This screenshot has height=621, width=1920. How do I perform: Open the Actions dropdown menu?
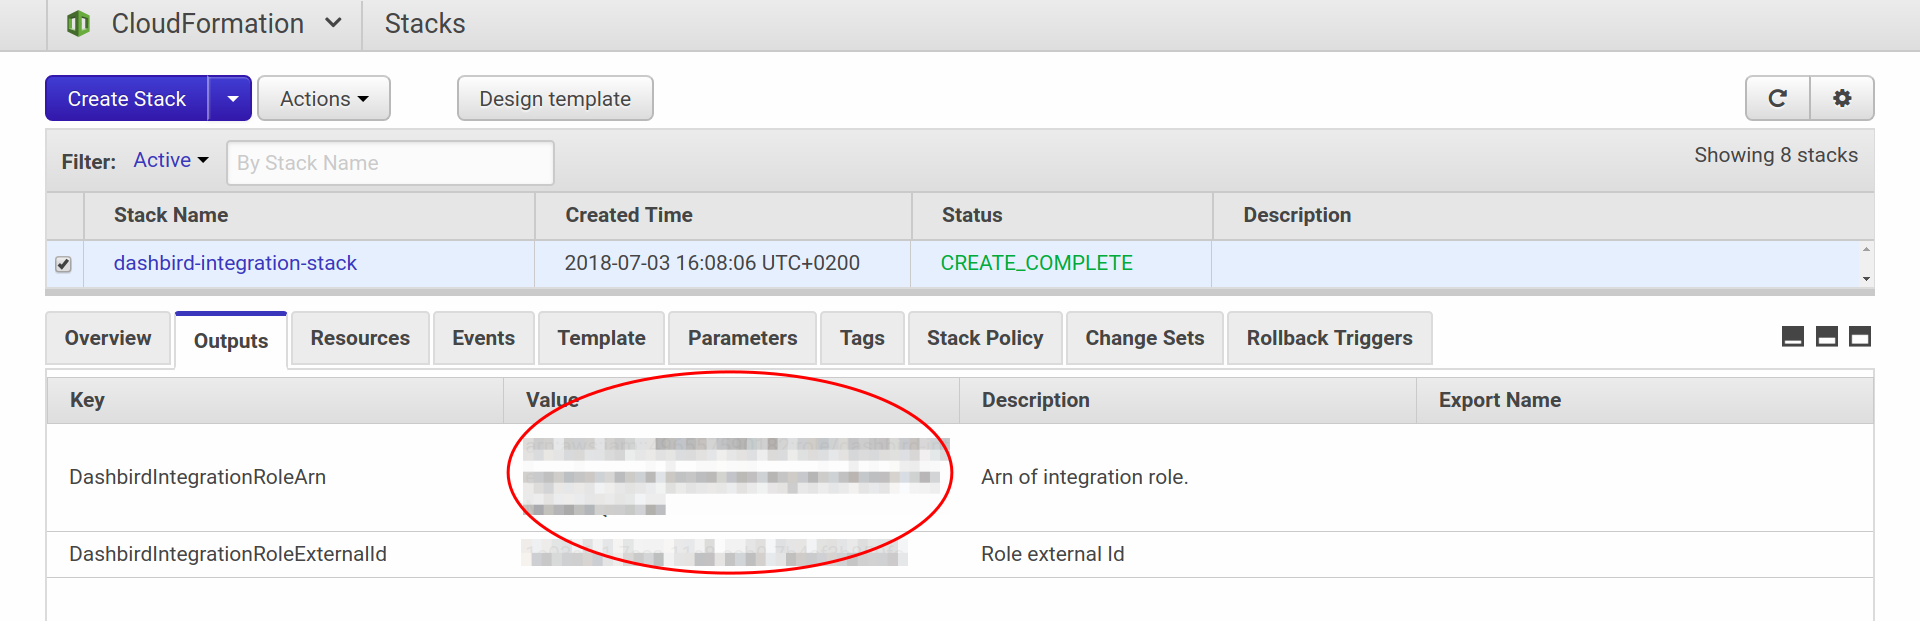pyautogui.click(x=323, y=99)
